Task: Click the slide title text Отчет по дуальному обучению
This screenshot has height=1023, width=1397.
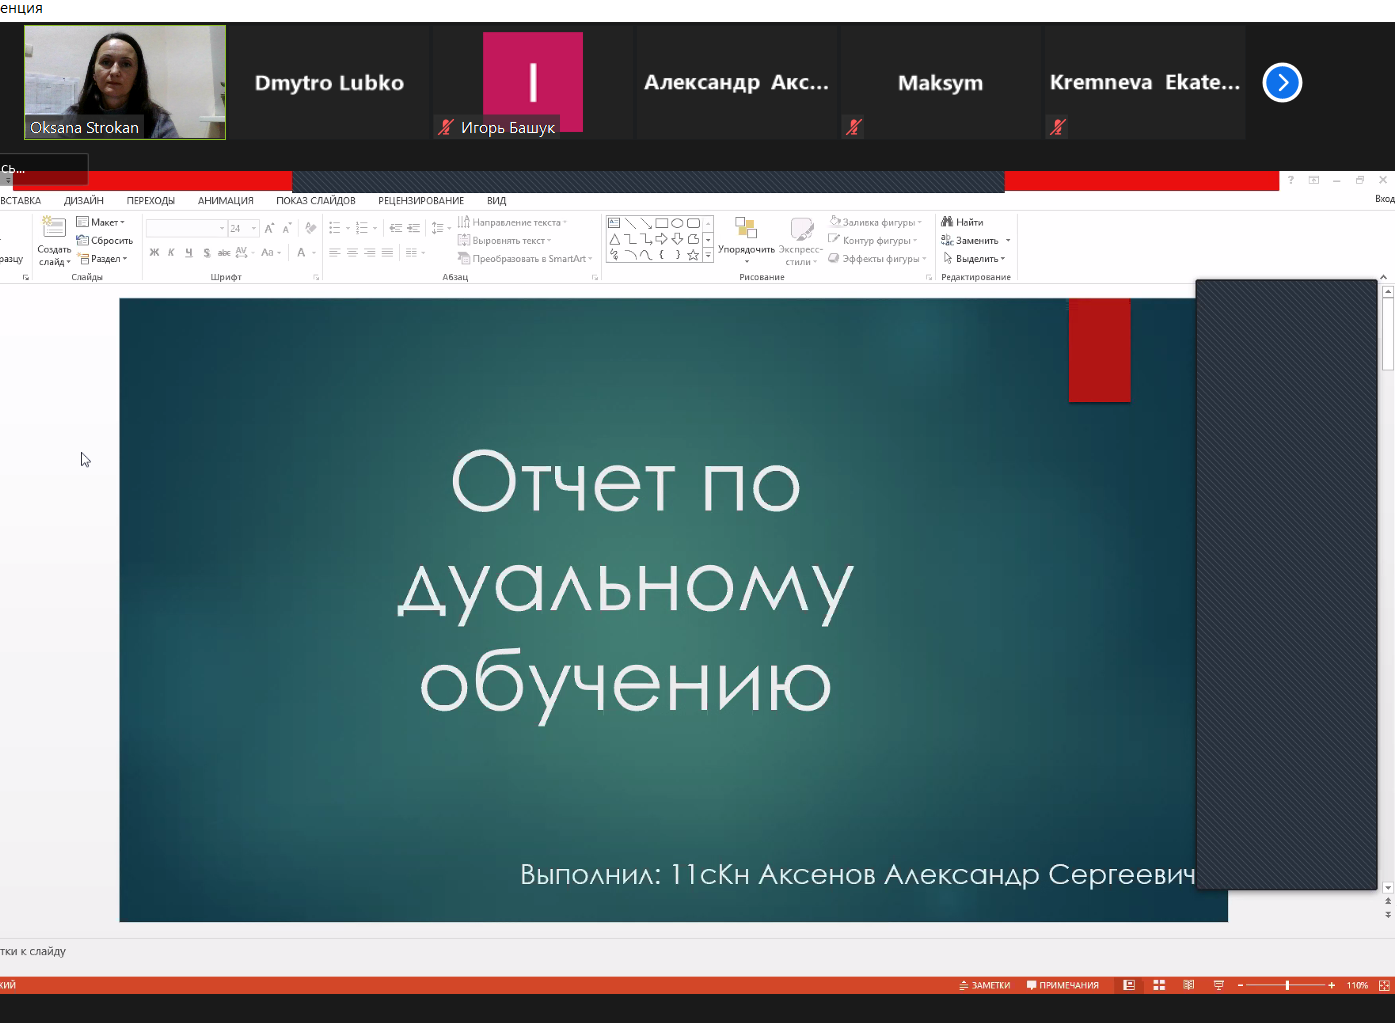Action: [x=625, y=583]
